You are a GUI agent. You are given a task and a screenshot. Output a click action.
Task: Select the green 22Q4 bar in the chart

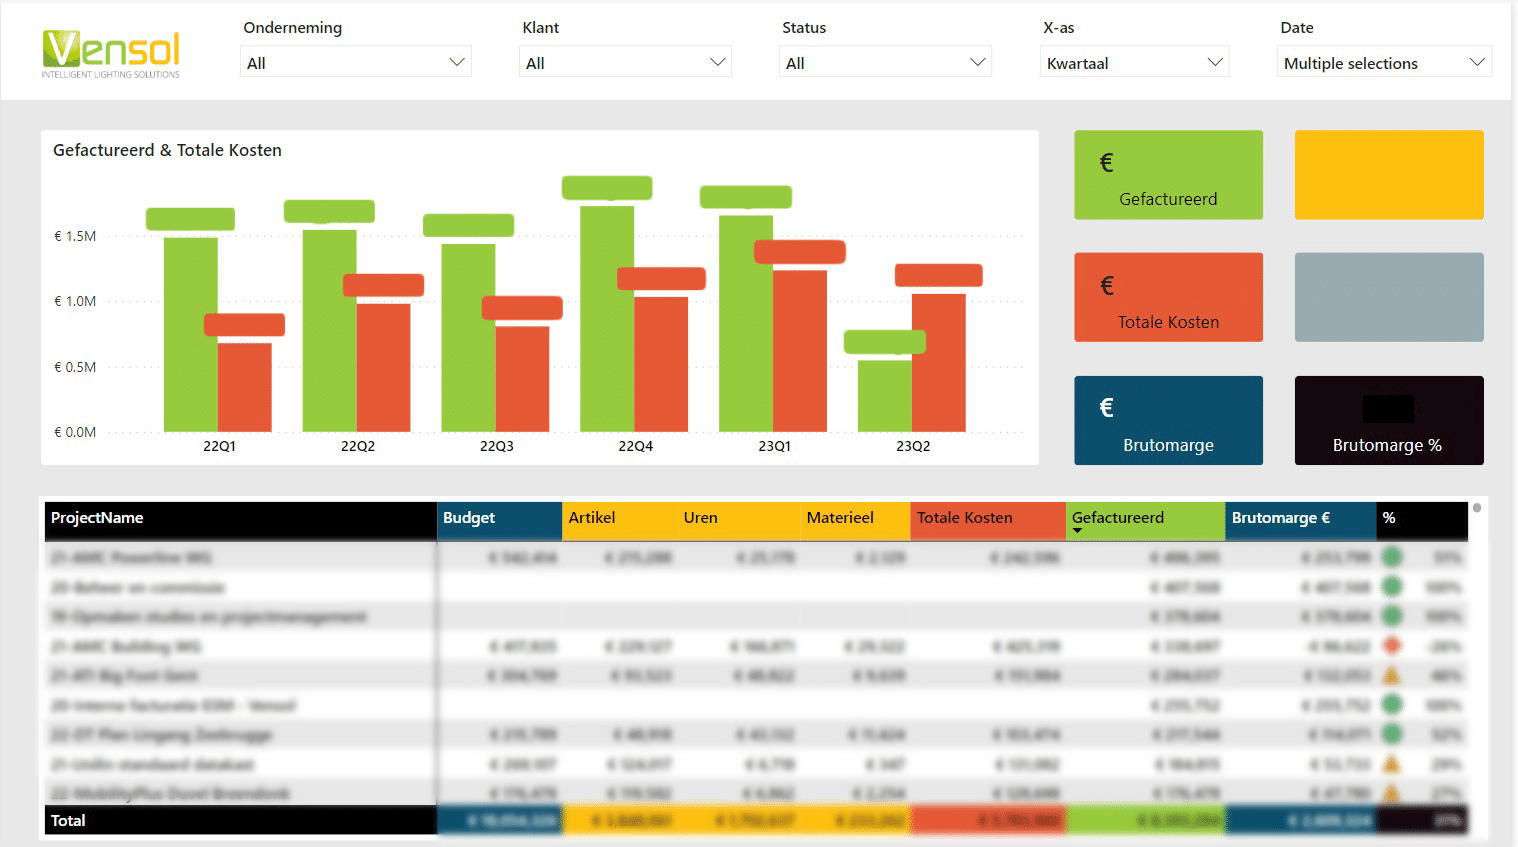point(608,300)
